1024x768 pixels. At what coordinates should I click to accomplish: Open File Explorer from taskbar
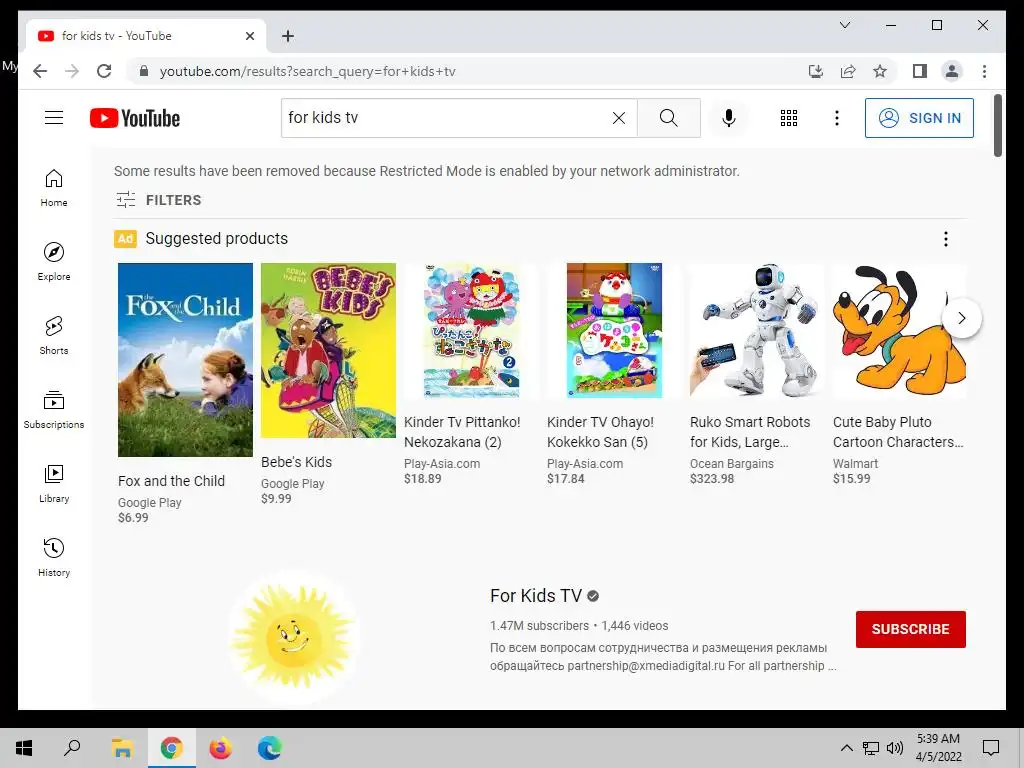pyautogui.click(x=122, y=748)
